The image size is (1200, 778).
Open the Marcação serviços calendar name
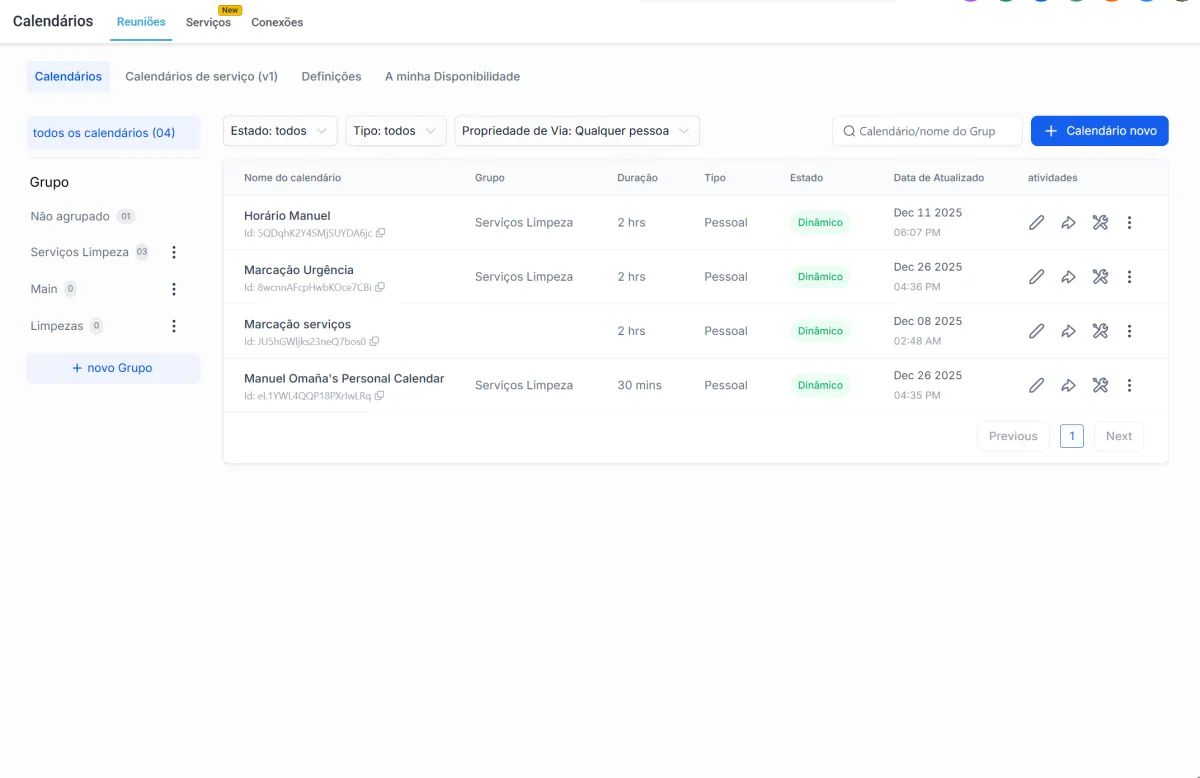click(298, 324)
